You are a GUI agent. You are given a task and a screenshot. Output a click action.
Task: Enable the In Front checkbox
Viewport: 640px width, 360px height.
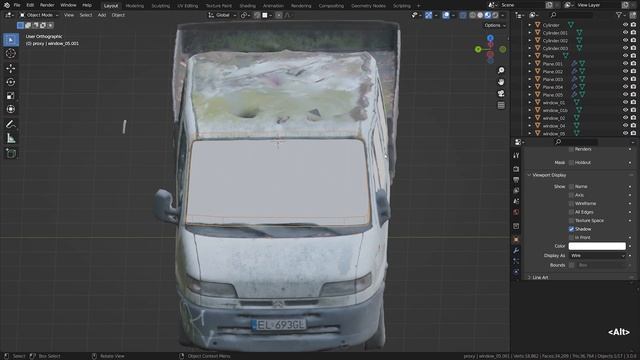(x=571, y=237)
